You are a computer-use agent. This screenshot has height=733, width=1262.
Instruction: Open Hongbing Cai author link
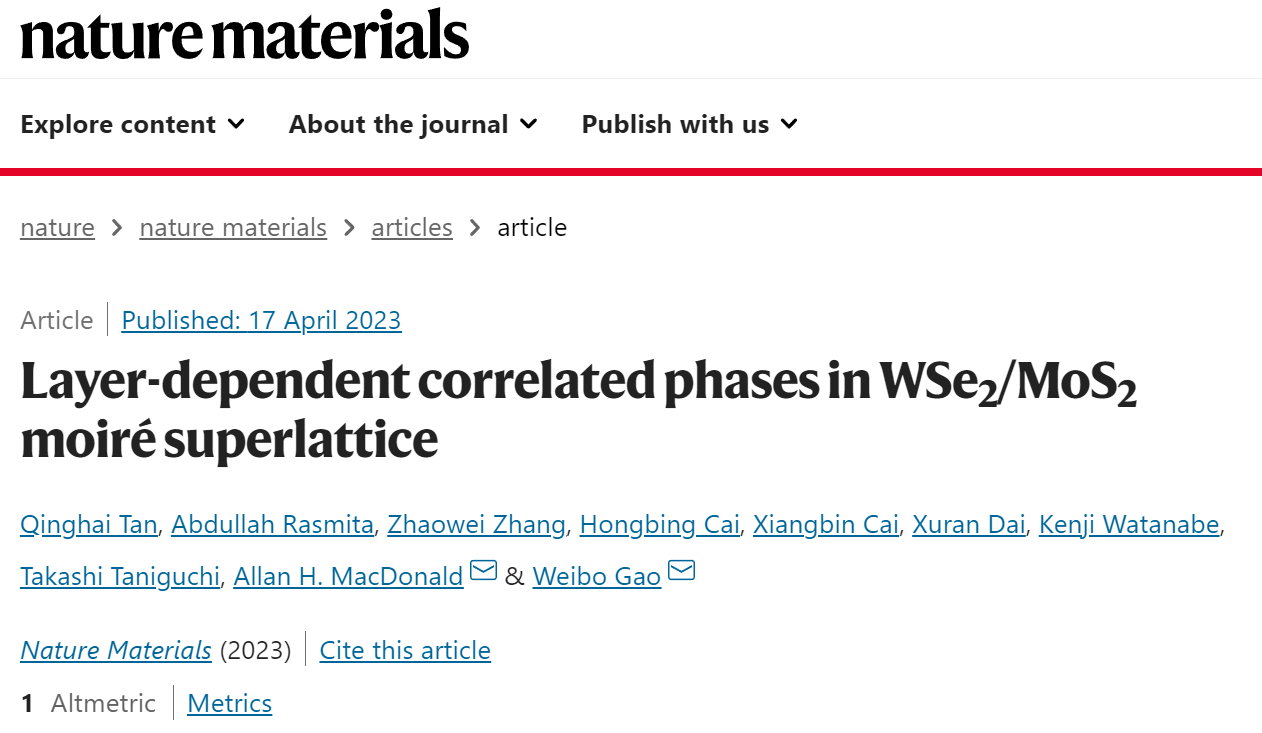pyautogui.click(x=660, y=525)
